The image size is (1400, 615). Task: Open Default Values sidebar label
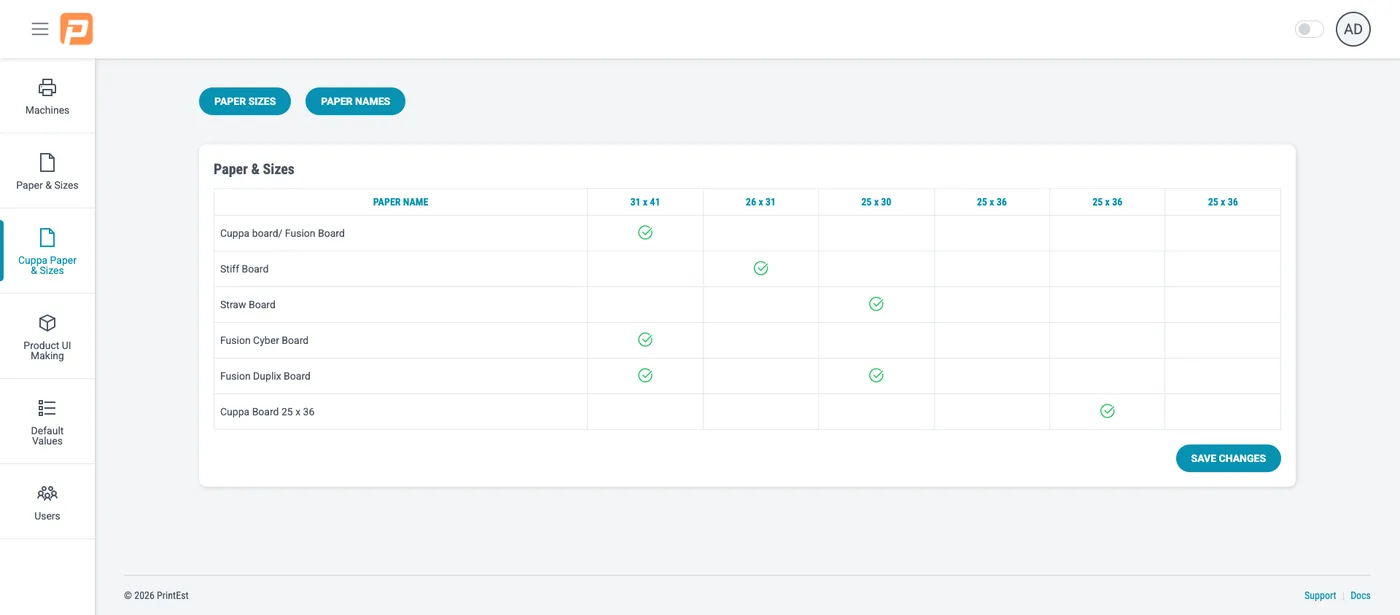47,435
